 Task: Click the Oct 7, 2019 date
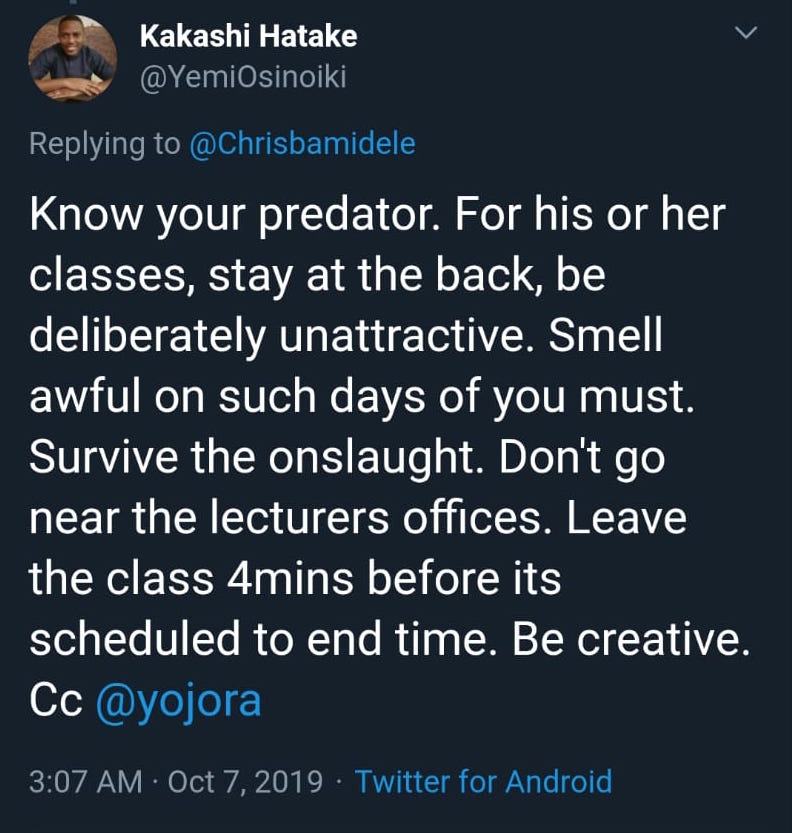click(245, 782)
